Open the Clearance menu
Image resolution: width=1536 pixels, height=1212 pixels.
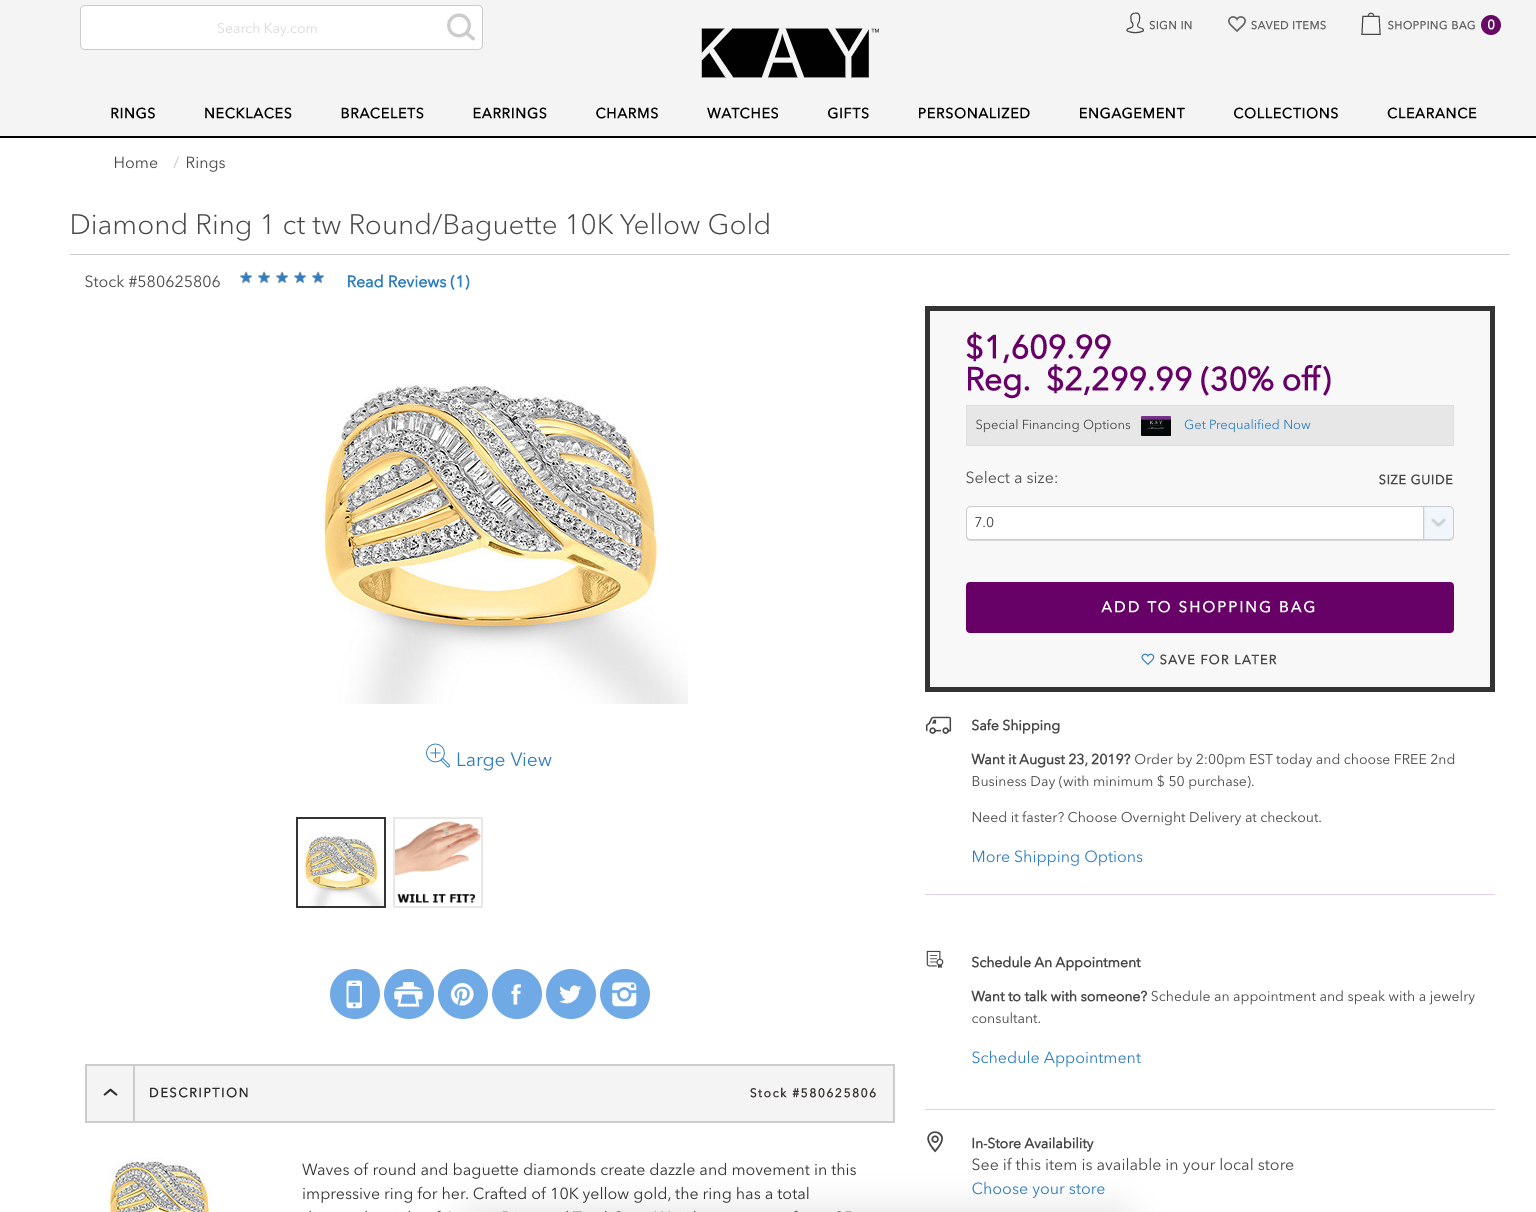pyautogui.click(x=1431, y=113)
